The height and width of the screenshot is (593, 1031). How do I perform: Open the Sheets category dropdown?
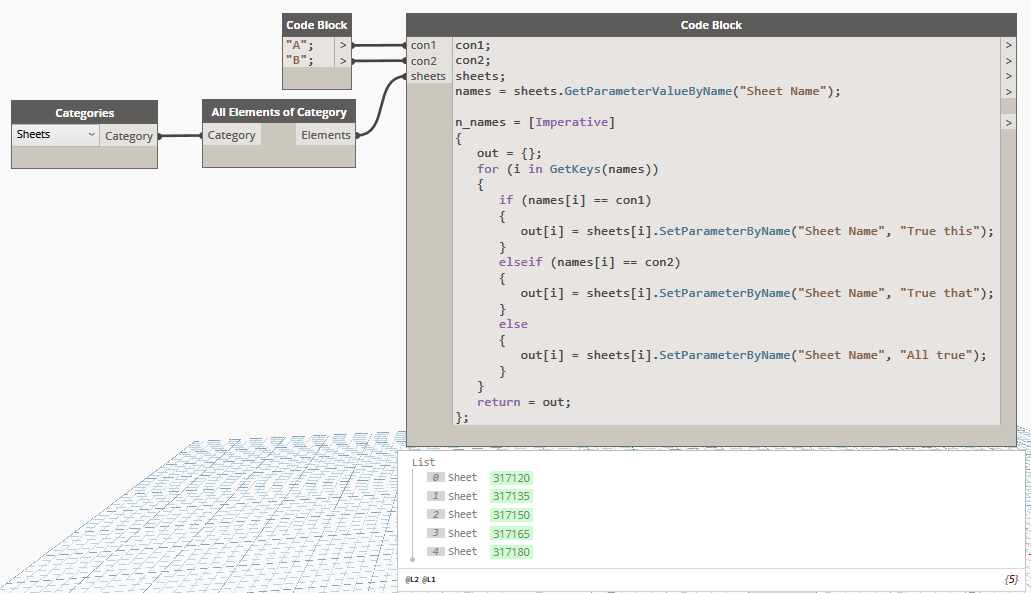[55, 135]
